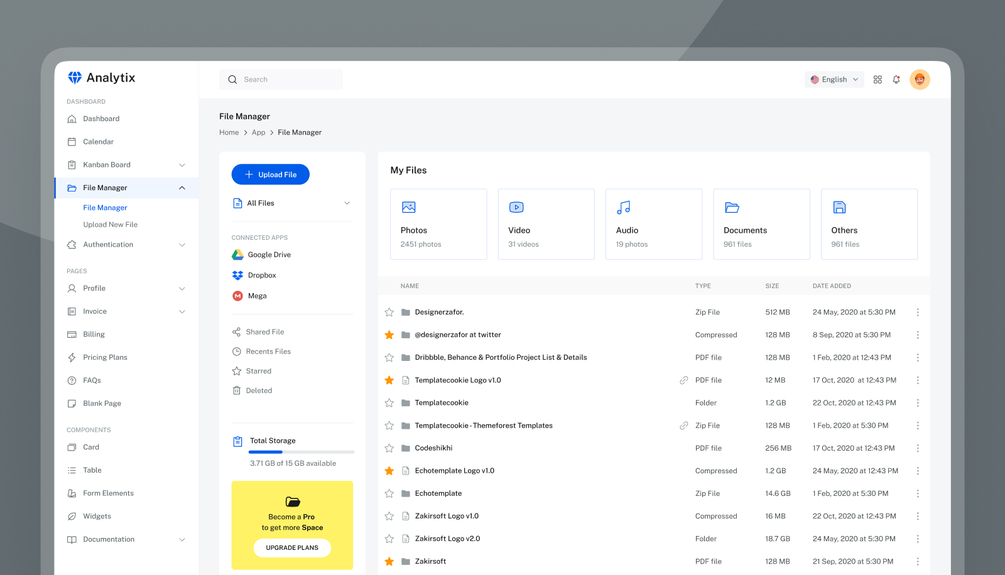
Task: Open more options for Zakirsoft Logo v2.0
Action: [918, 538]
